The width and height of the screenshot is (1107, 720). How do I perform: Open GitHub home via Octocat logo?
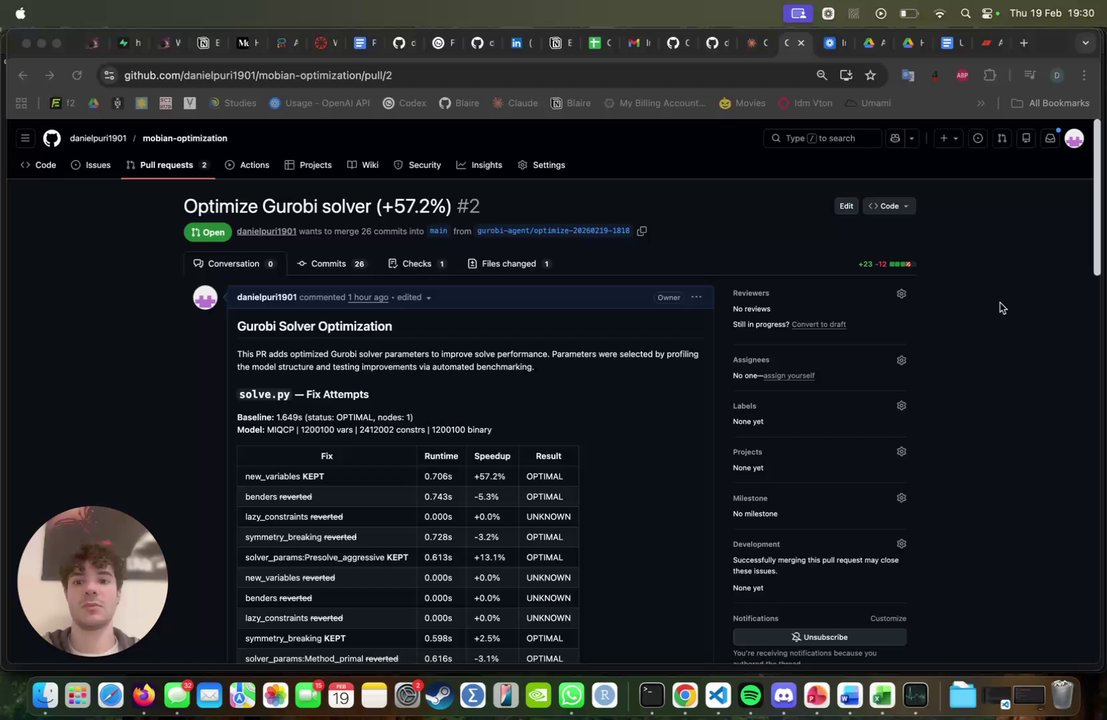pyautogui.click(x=52, y=138)
